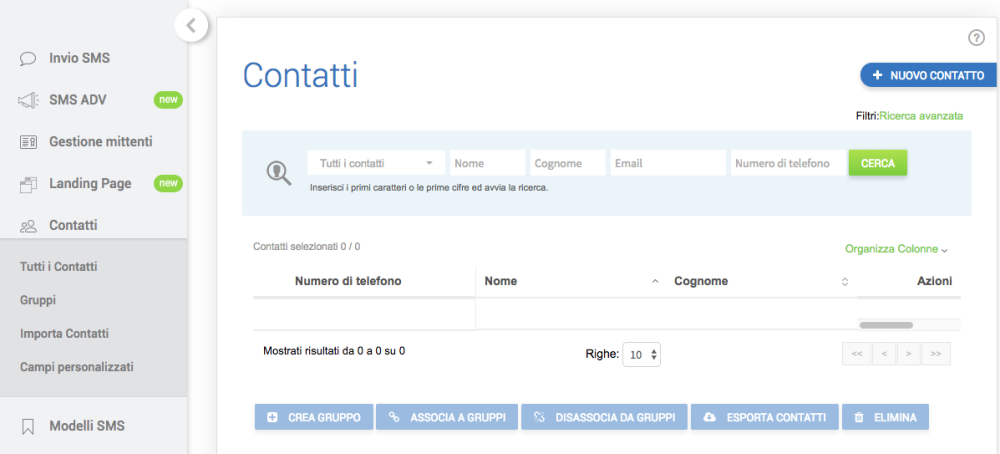Sort by Nome column arrow
1000x454 pixels.
coord(654,282)
